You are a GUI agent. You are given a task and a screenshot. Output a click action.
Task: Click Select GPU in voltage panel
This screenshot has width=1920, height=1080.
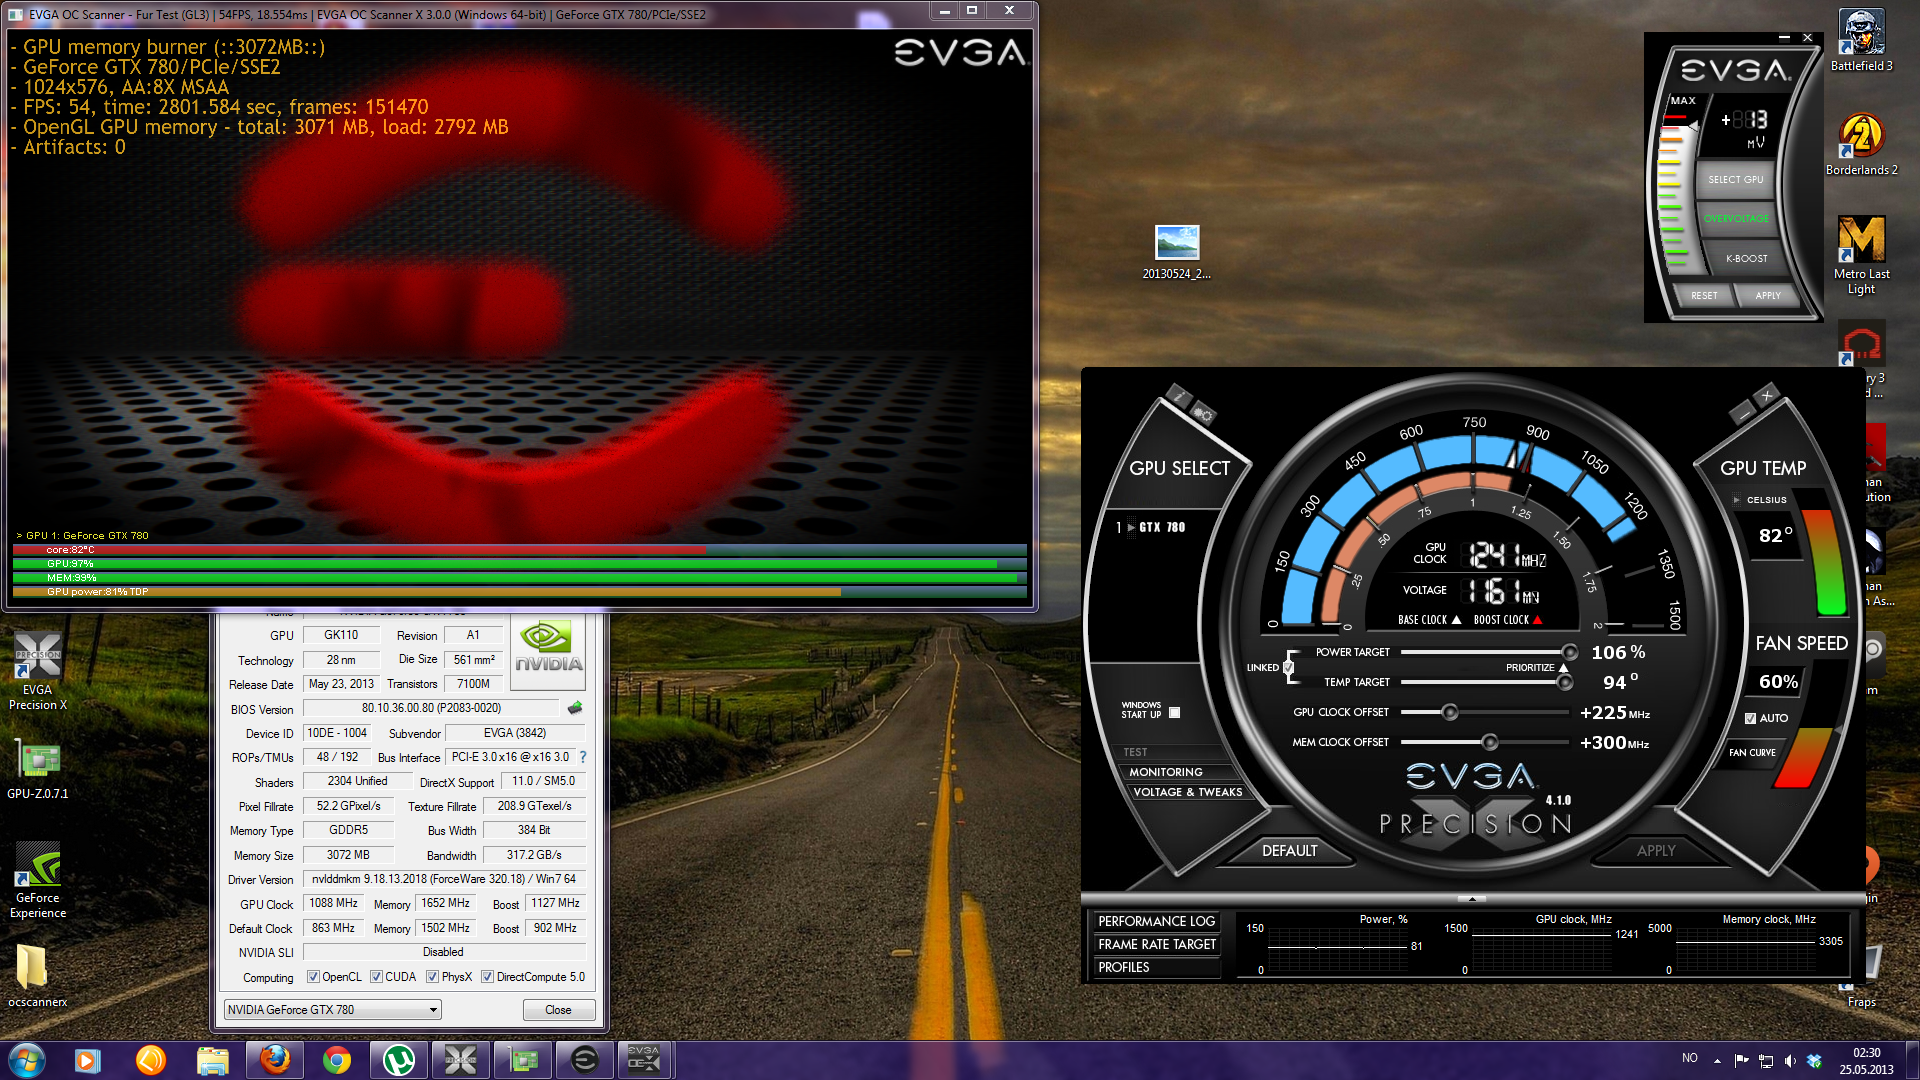[x=1735, y=180]
